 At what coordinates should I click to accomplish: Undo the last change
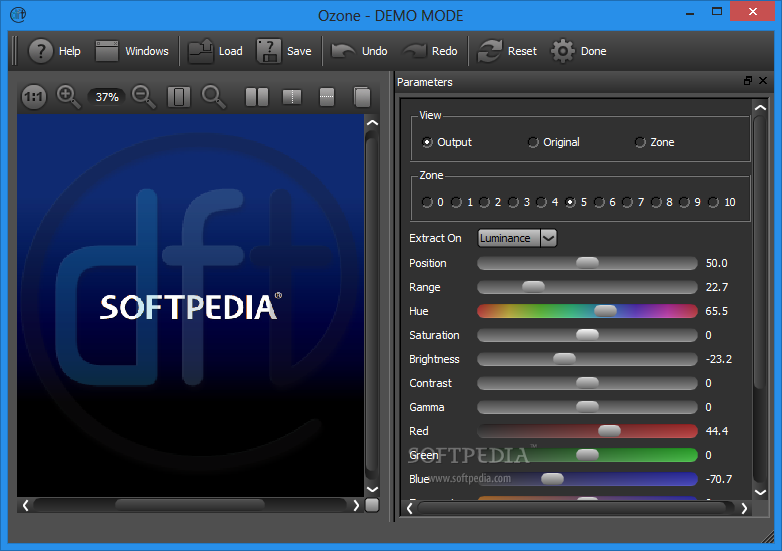tap(359, 51)
